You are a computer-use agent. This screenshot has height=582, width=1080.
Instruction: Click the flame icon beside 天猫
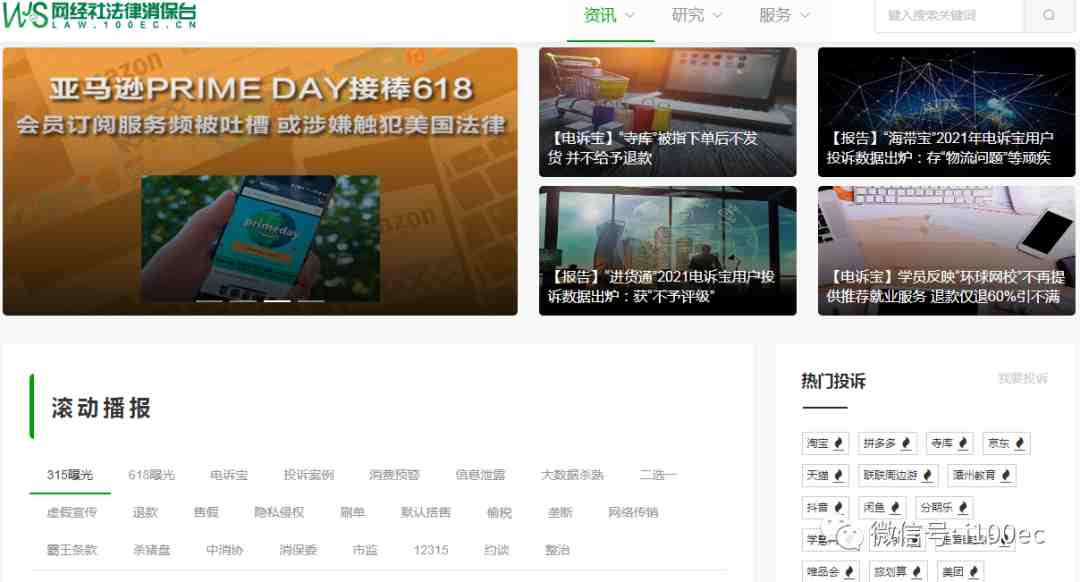tap(838, 475)
